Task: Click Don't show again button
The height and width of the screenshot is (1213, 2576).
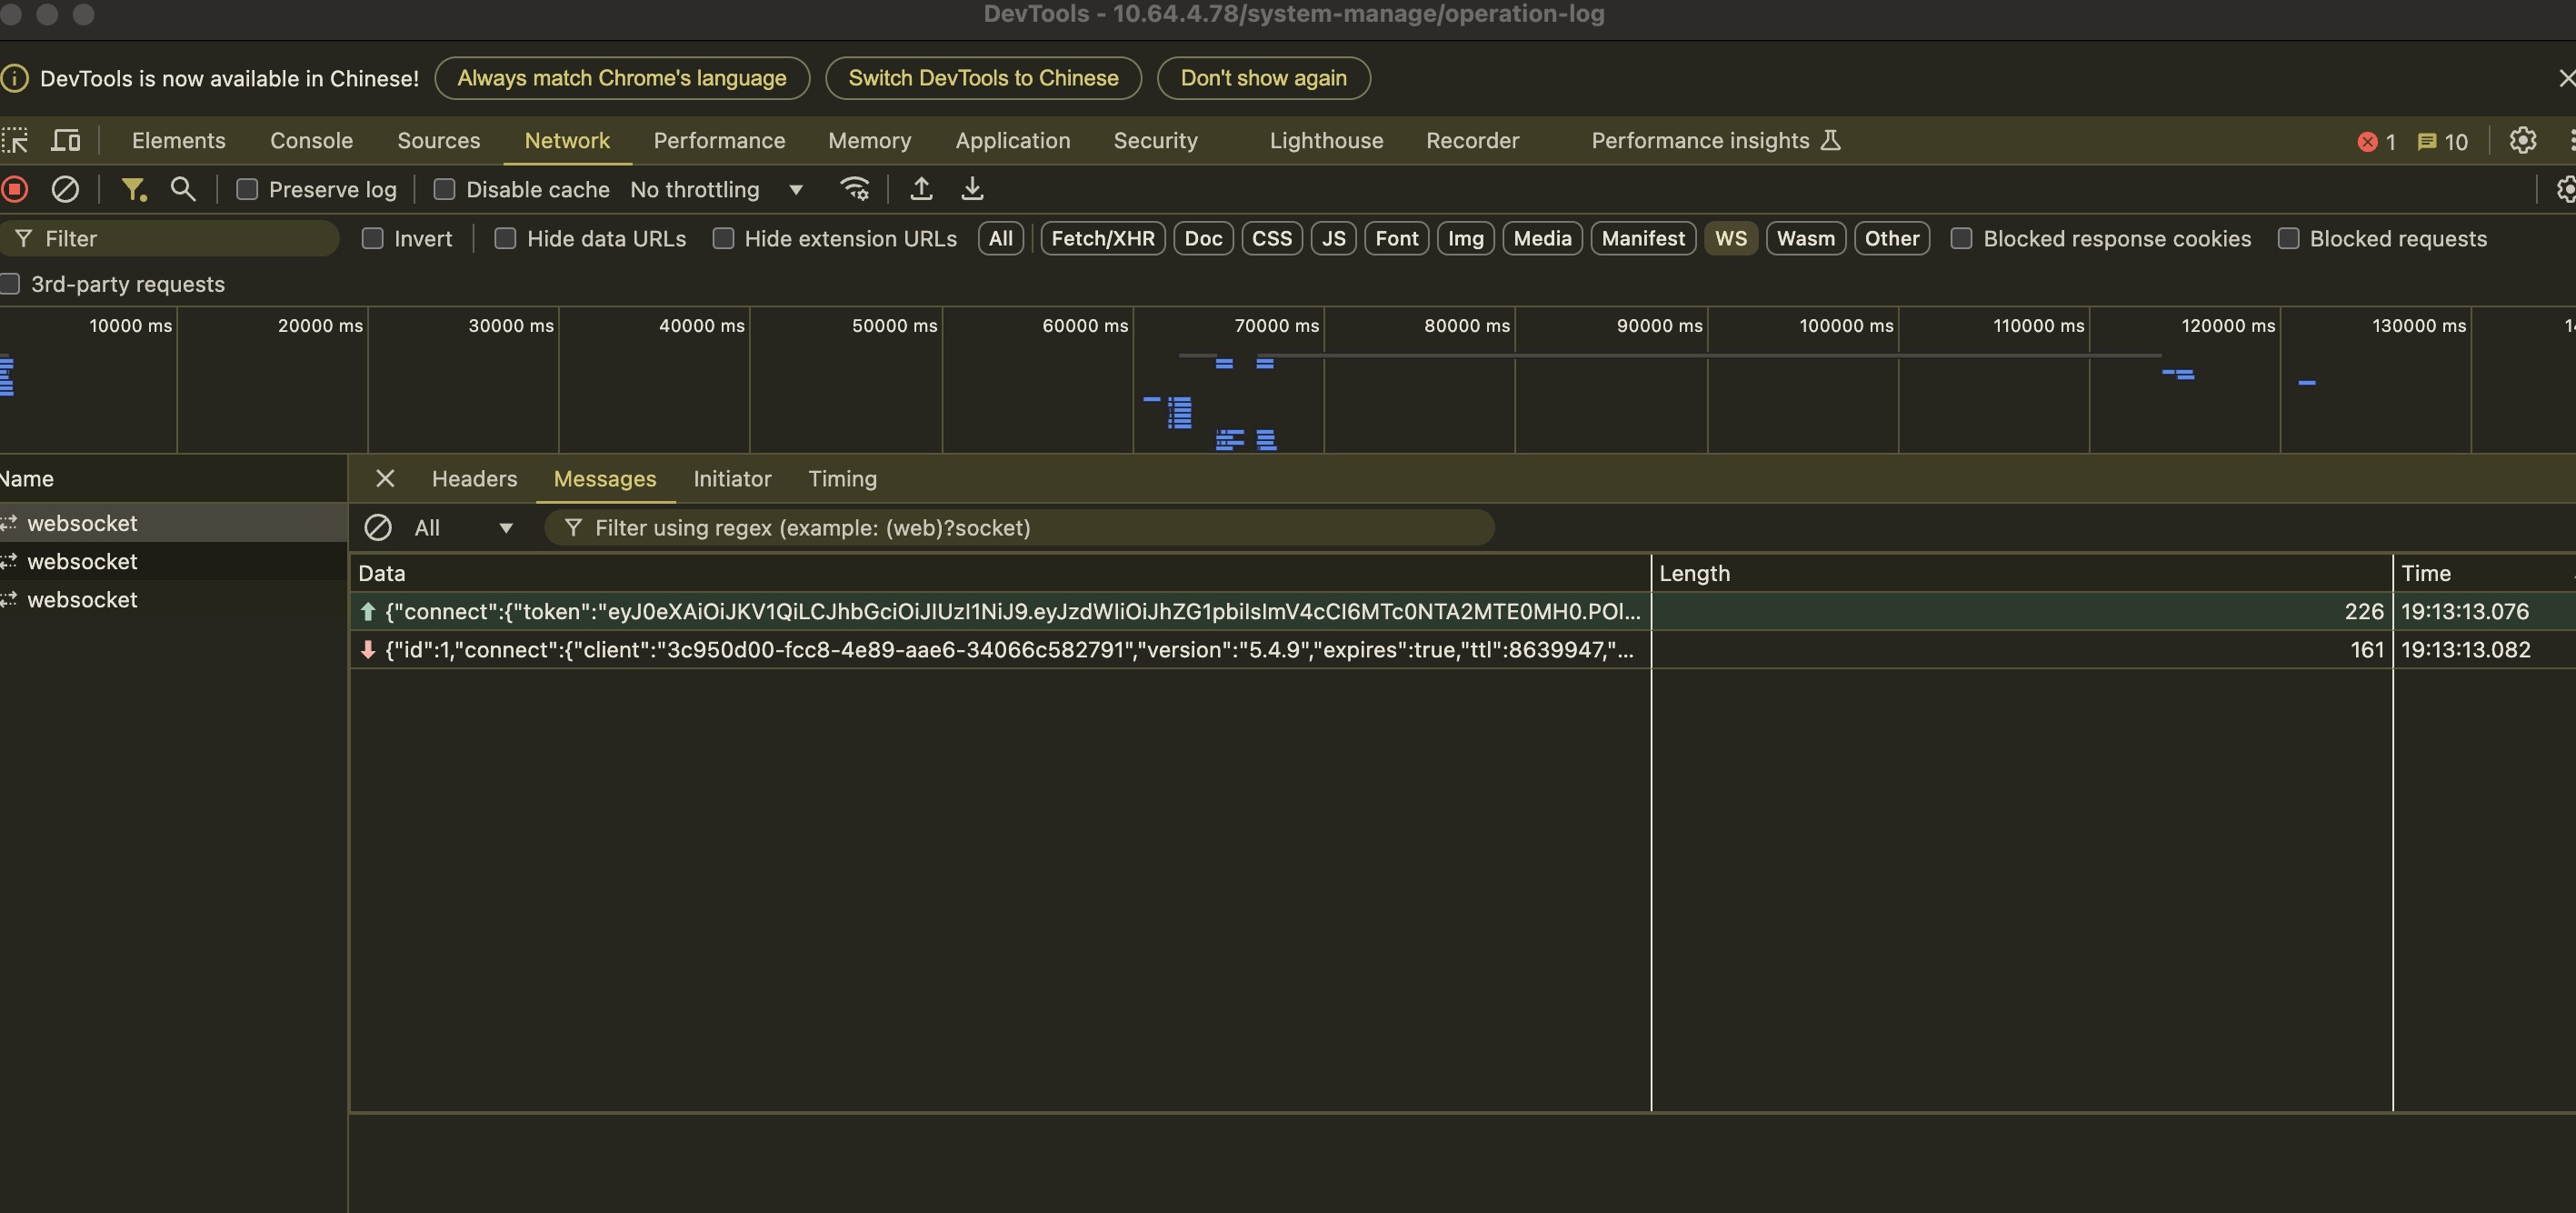Action: (x=1263, y=78)
